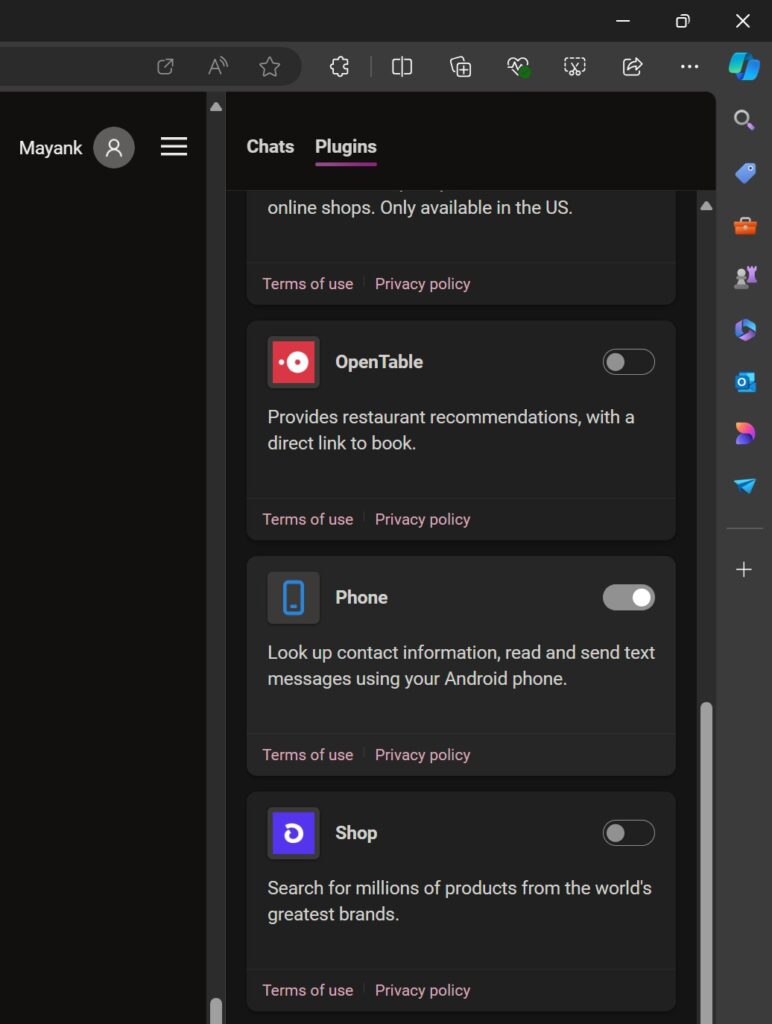Select the Plugins tab
Screen dimensions: 772x1024
point(346,147)
